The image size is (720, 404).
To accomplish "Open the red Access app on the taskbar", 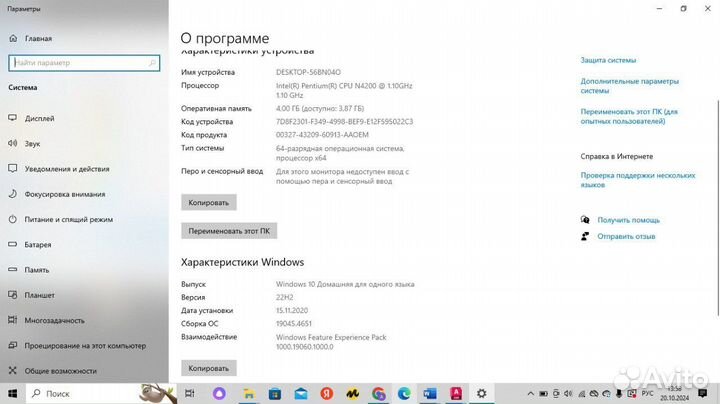I will pos(456,393).
